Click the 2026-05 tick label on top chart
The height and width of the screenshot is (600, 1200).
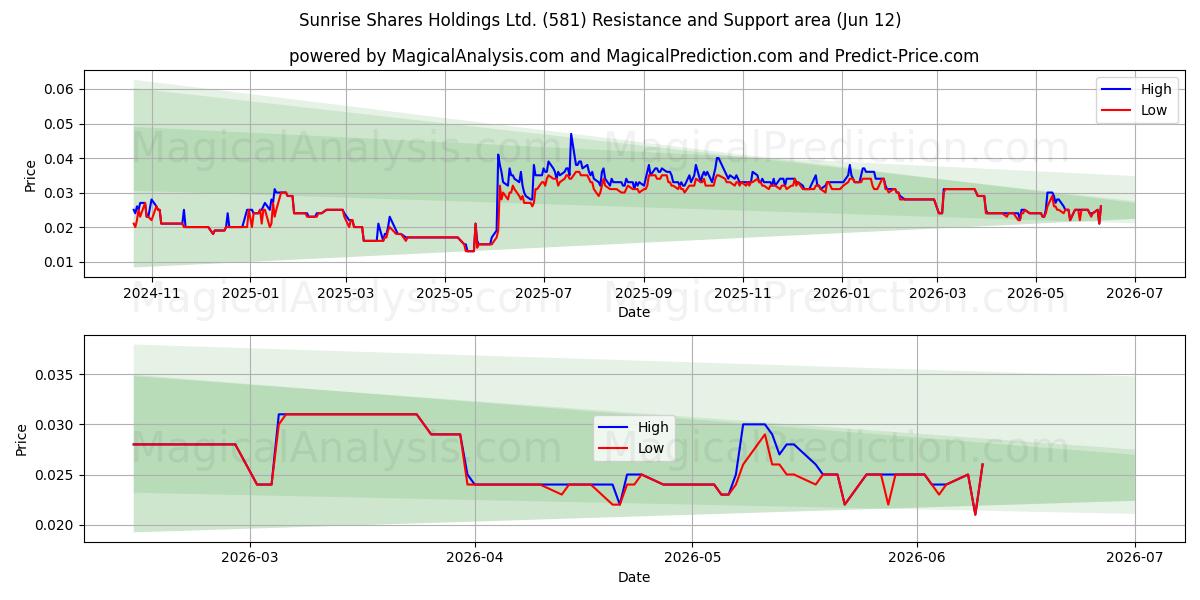tap(1035, 294)
